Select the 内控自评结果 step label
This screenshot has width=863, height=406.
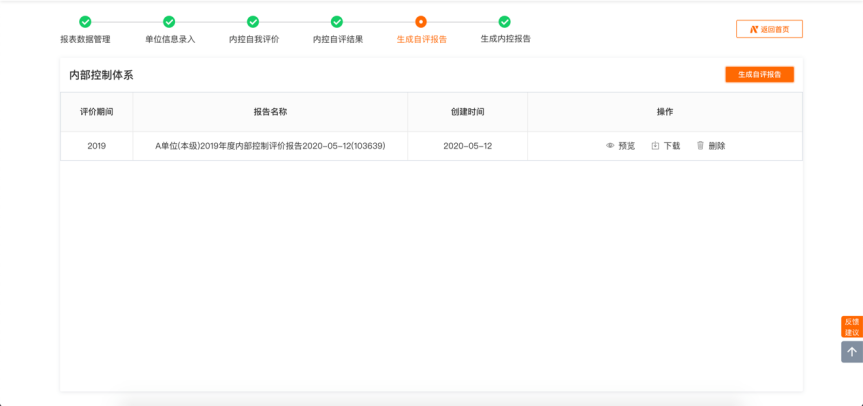tap(337, 39)
